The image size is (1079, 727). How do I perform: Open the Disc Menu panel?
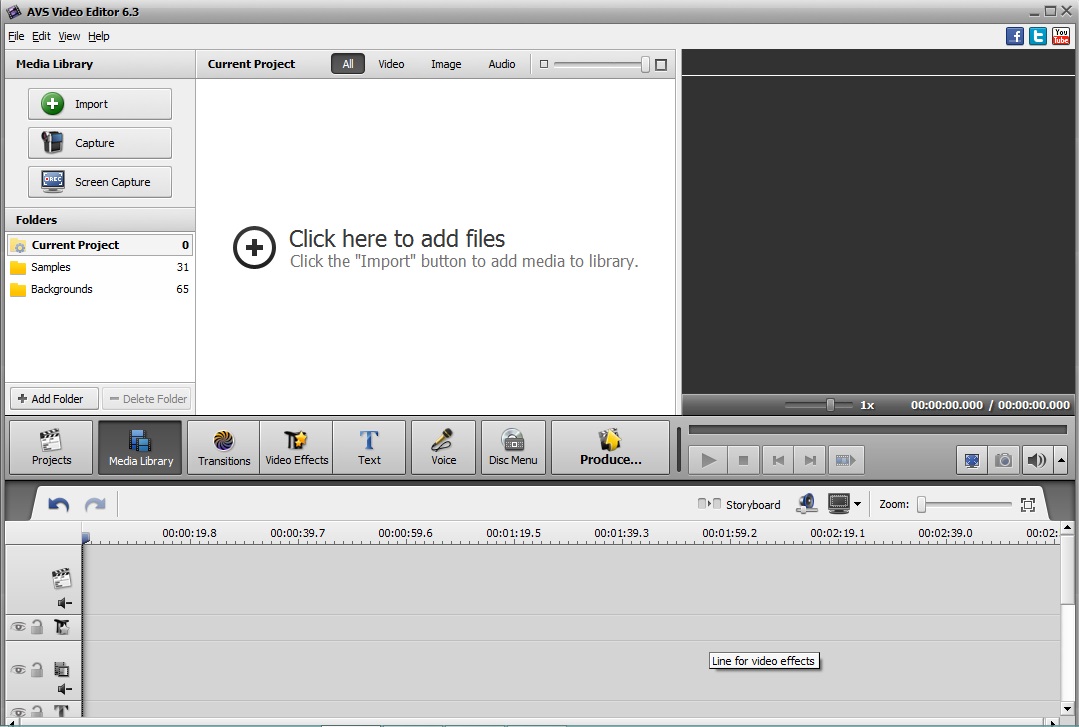(x=513, y=447)
